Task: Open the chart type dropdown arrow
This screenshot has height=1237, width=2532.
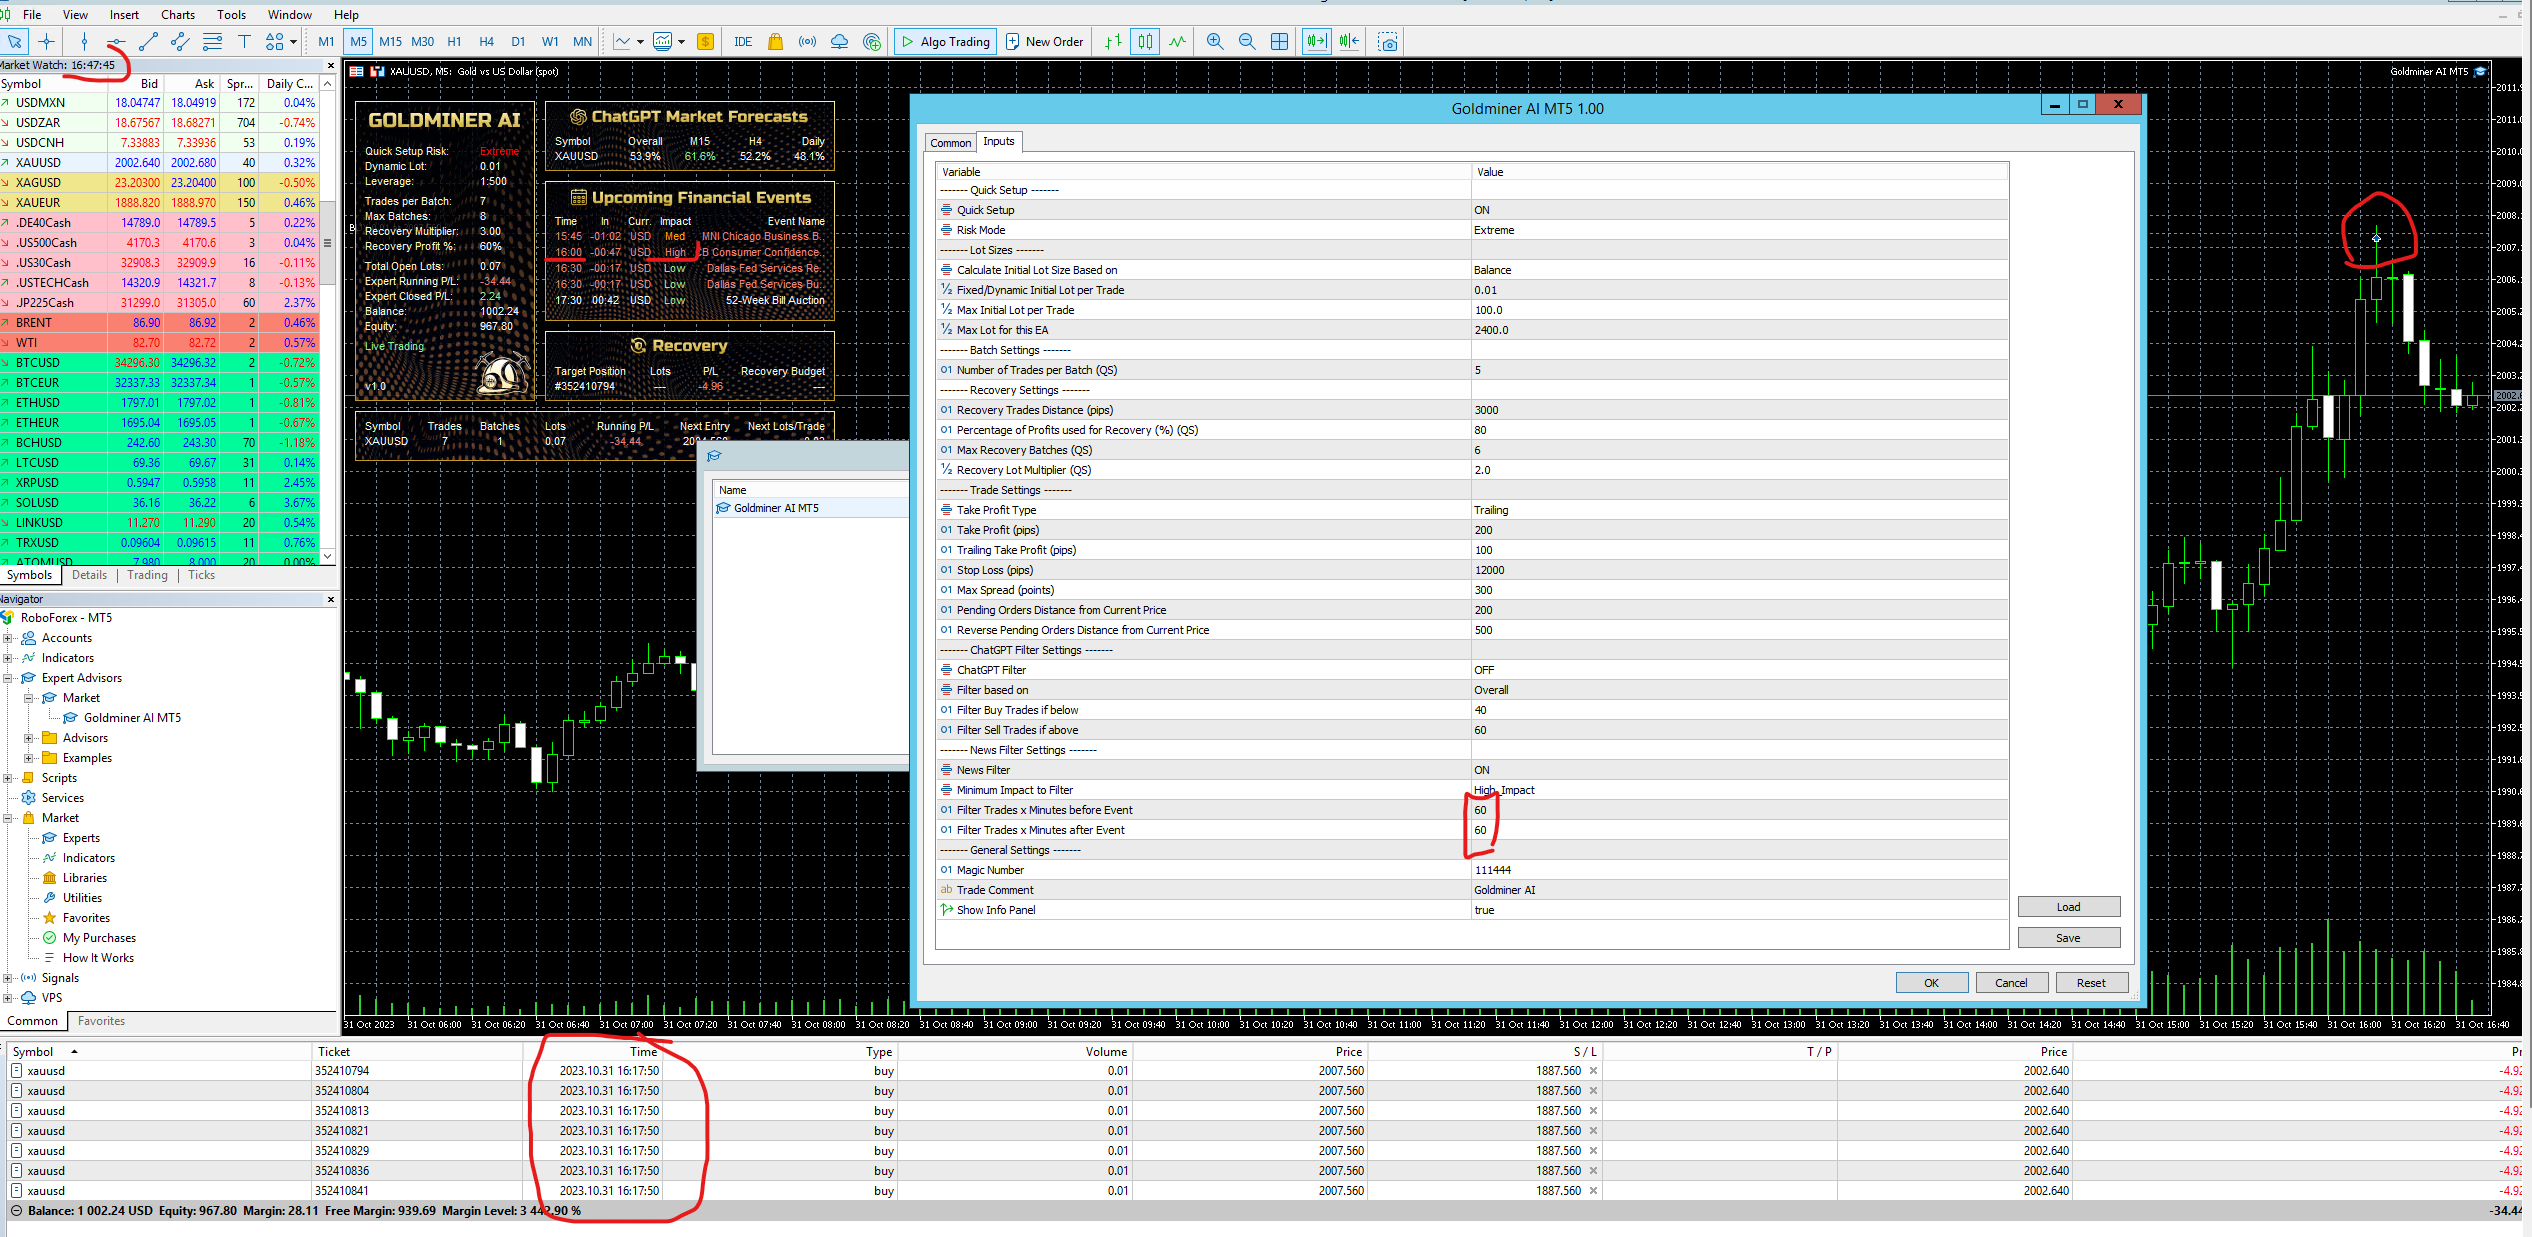Action: coord(640,42)
